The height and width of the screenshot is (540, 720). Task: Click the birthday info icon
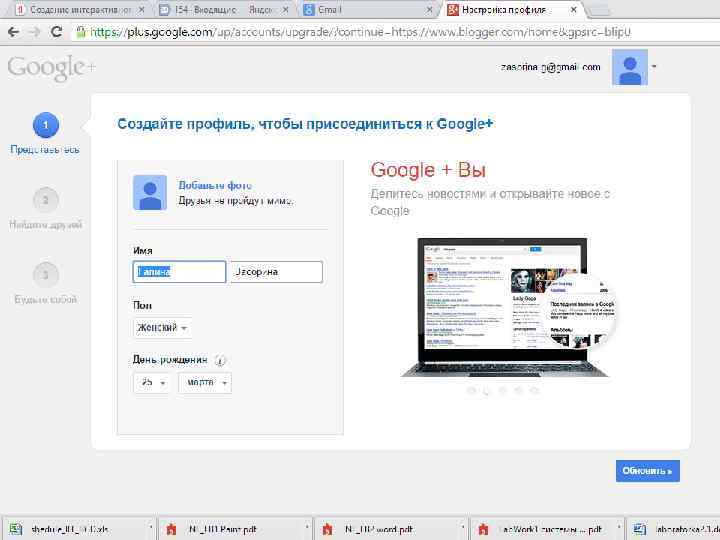[x=220, y=361]
